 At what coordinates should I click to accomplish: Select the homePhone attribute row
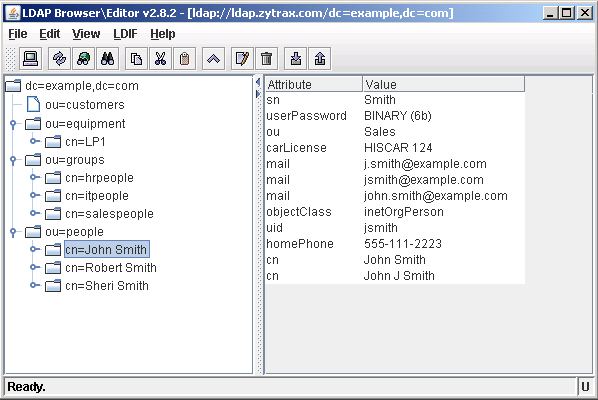tap(395, 244)
